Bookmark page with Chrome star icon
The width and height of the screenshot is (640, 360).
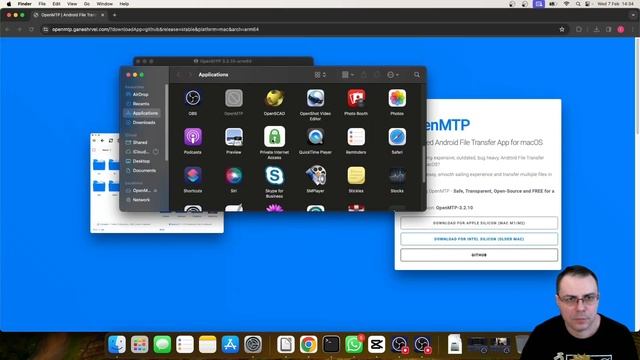click(562, 29)
